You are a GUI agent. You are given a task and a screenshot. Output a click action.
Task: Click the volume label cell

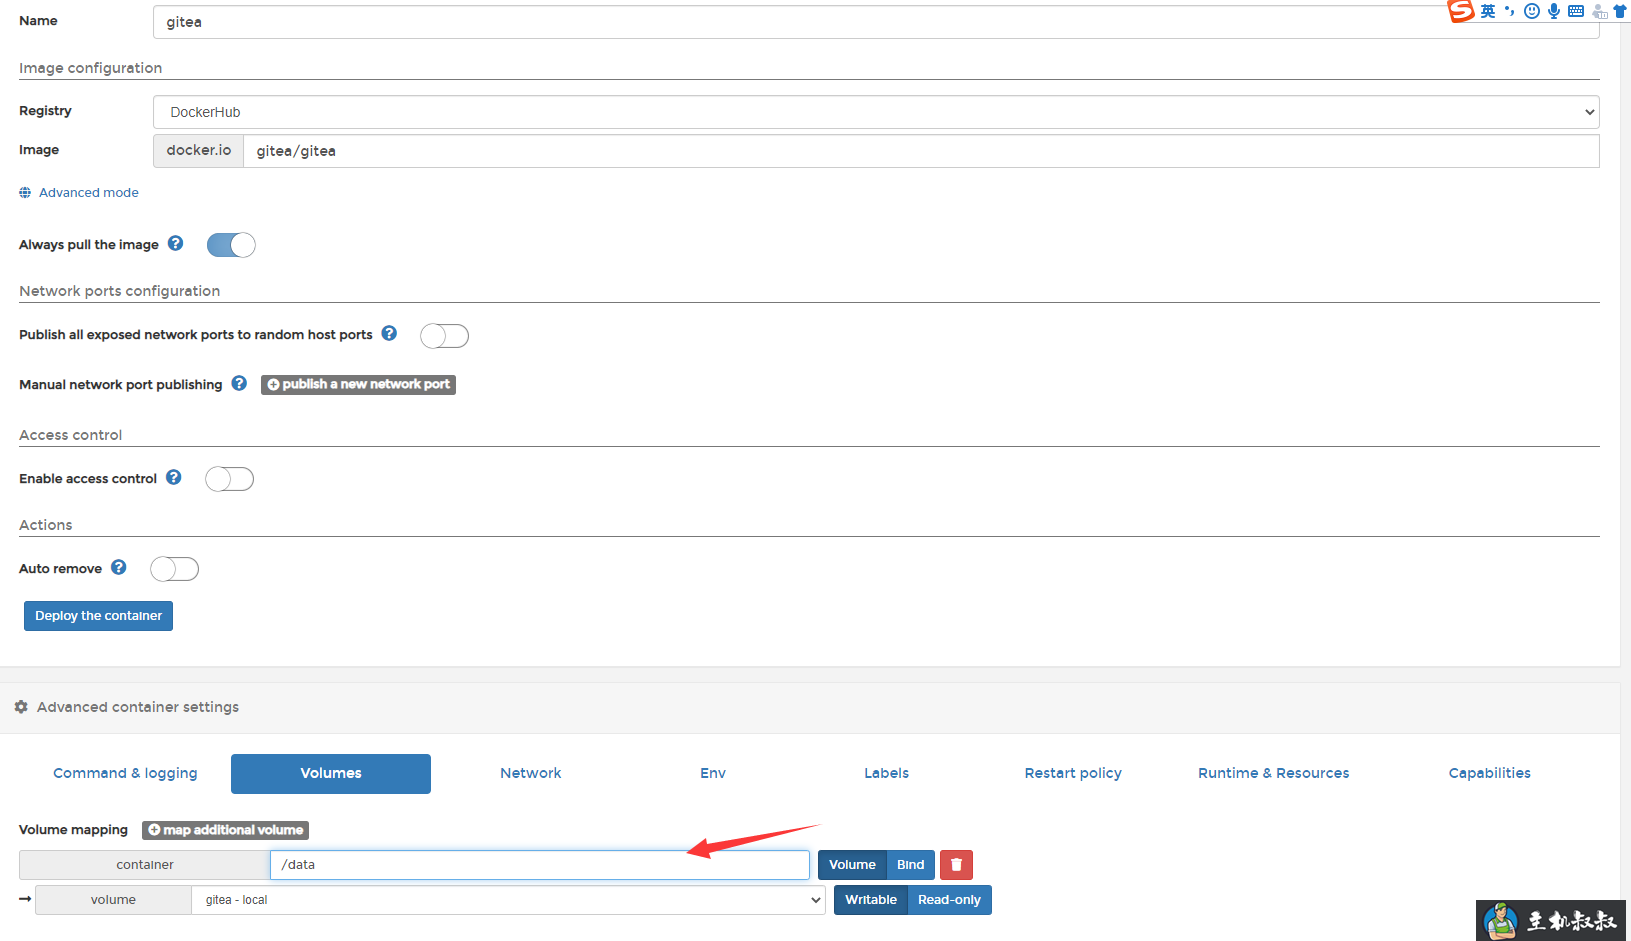coord(113,900)
